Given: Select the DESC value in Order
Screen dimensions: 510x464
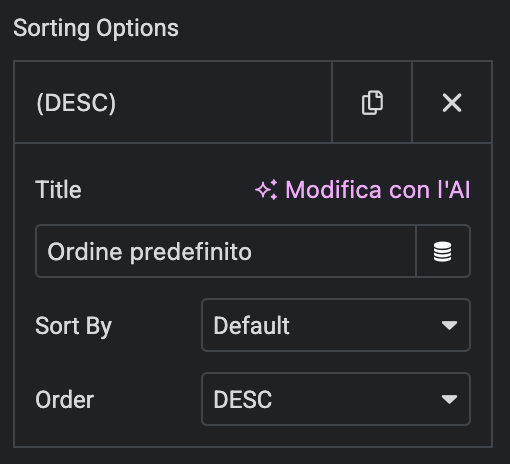Looking at the screenshot, I should [x=243, y=399].
